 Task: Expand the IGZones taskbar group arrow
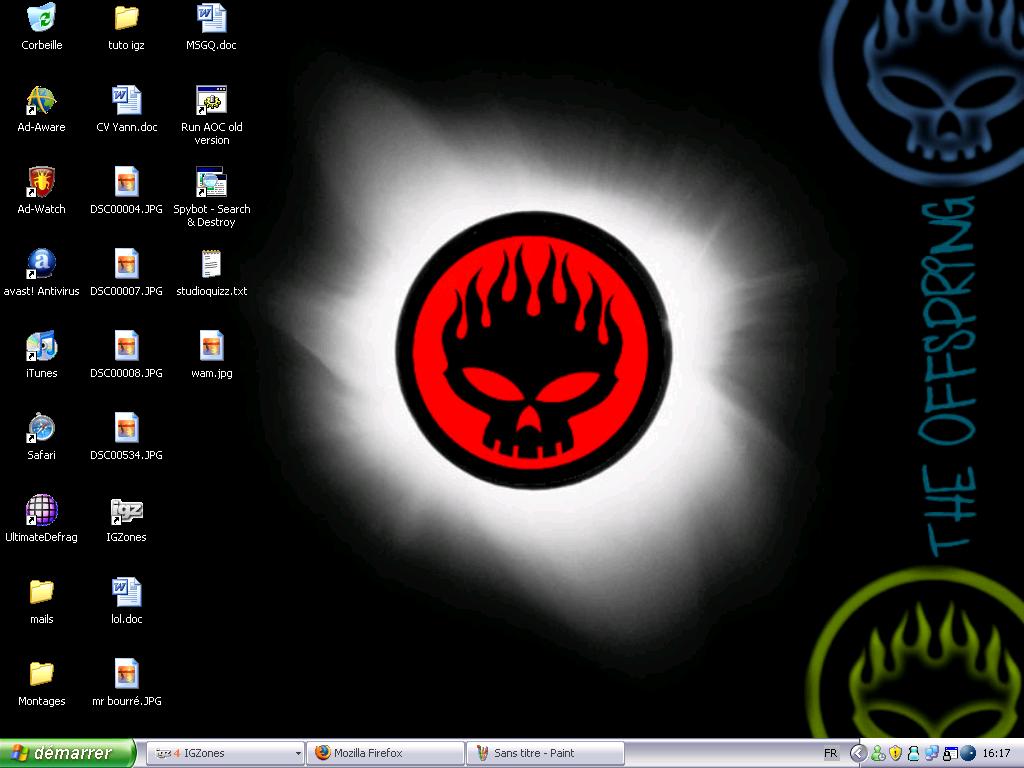[298, 754]
